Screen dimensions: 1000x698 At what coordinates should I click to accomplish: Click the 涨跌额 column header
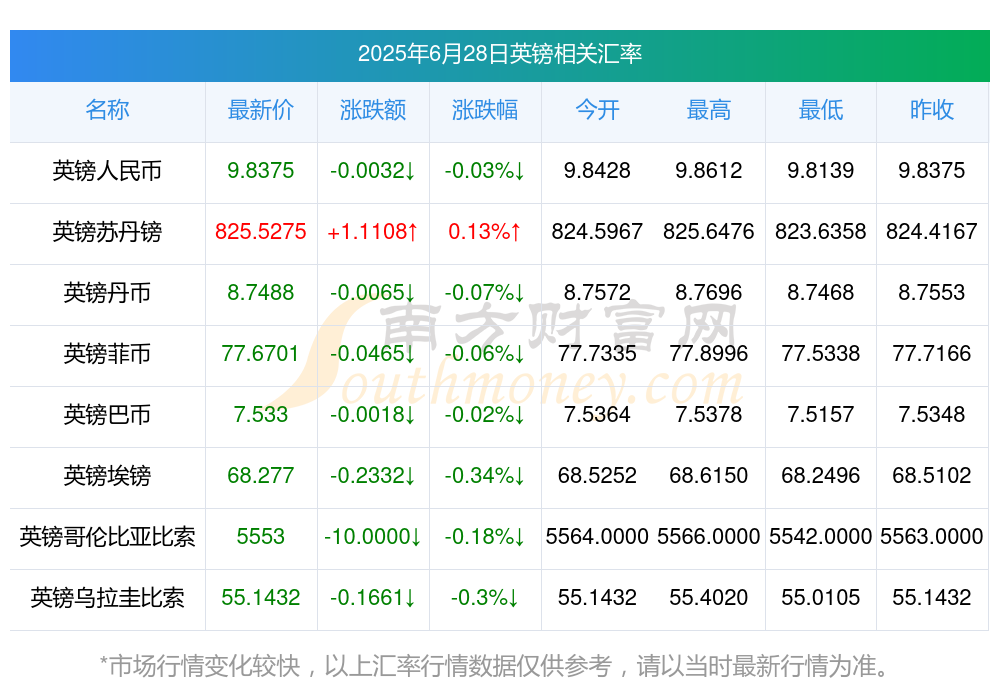point(372,111)
